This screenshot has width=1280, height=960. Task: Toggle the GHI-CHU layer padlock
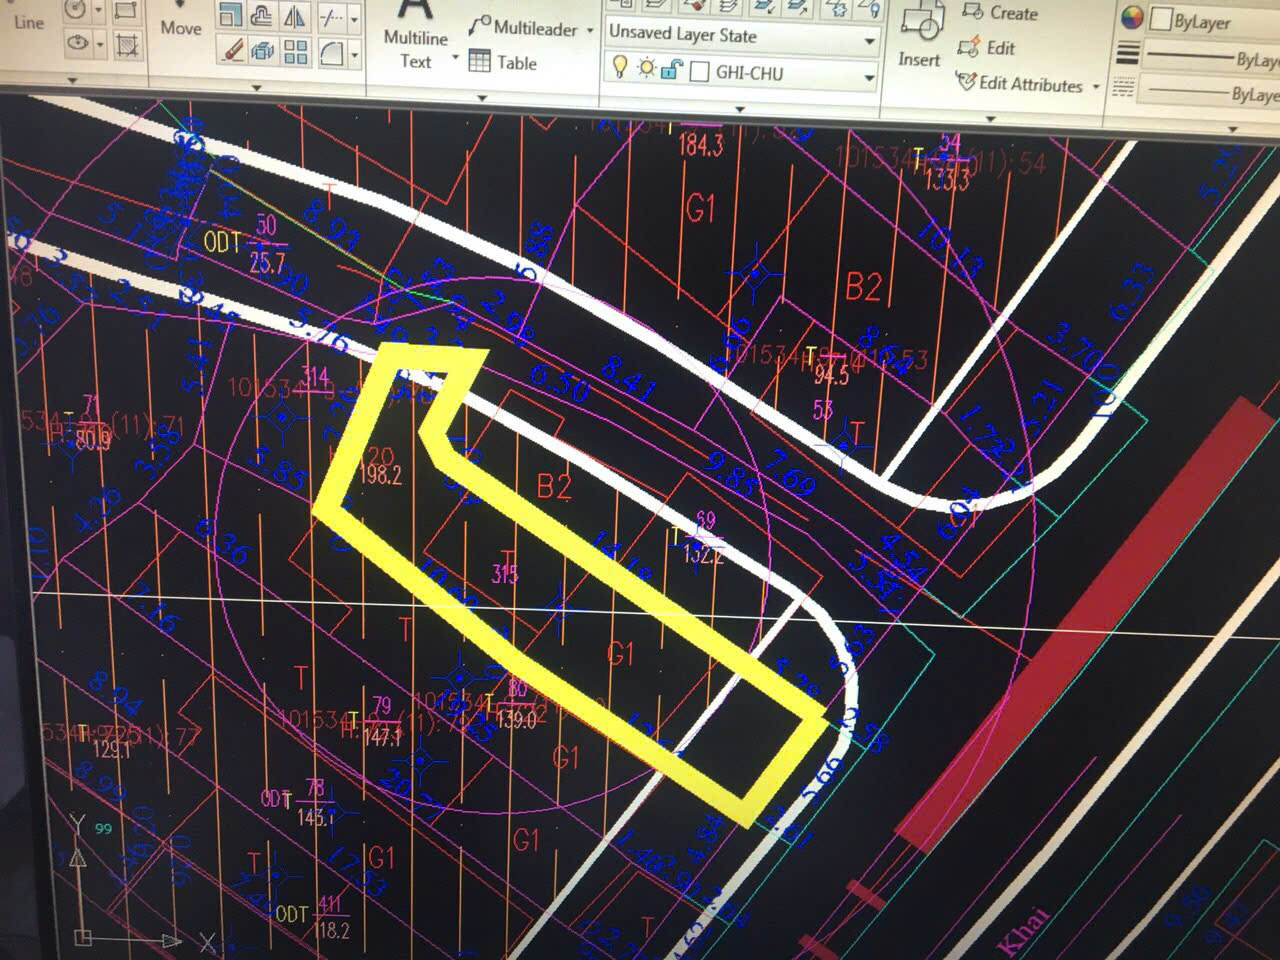672,70
